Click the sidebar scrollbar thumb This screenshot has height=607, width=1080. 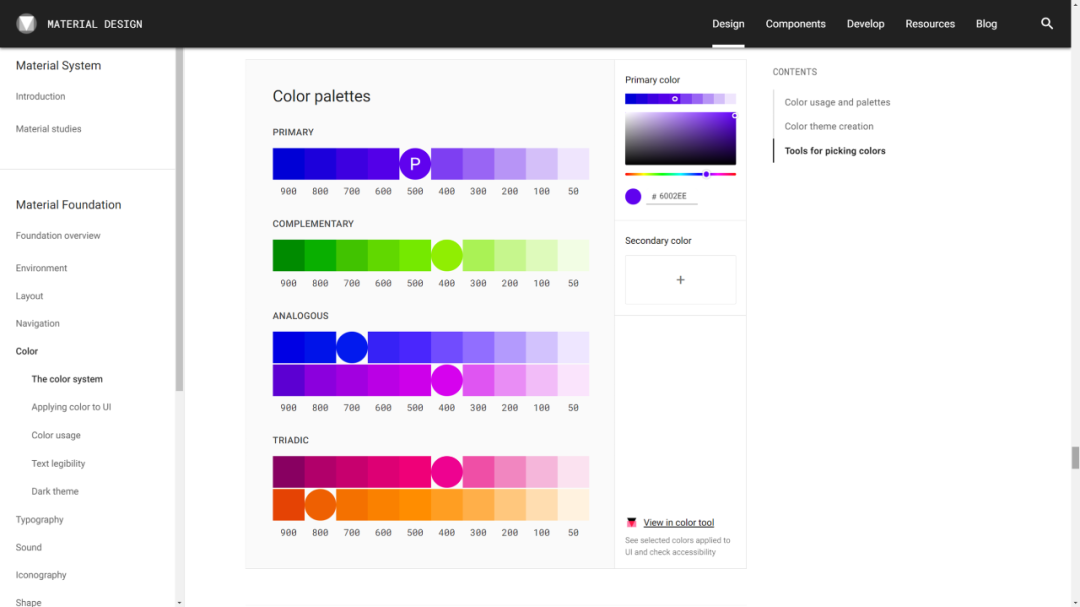pyautogui.click(x=180, y=219)
